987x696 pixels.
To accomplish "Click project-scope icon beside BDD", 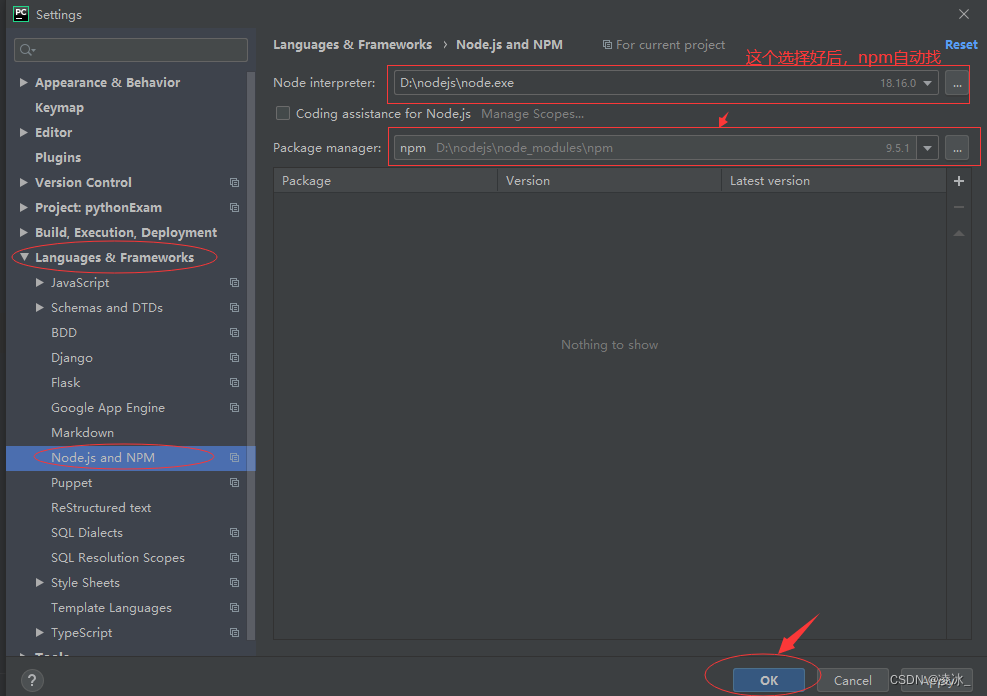I will coord(234,332).
